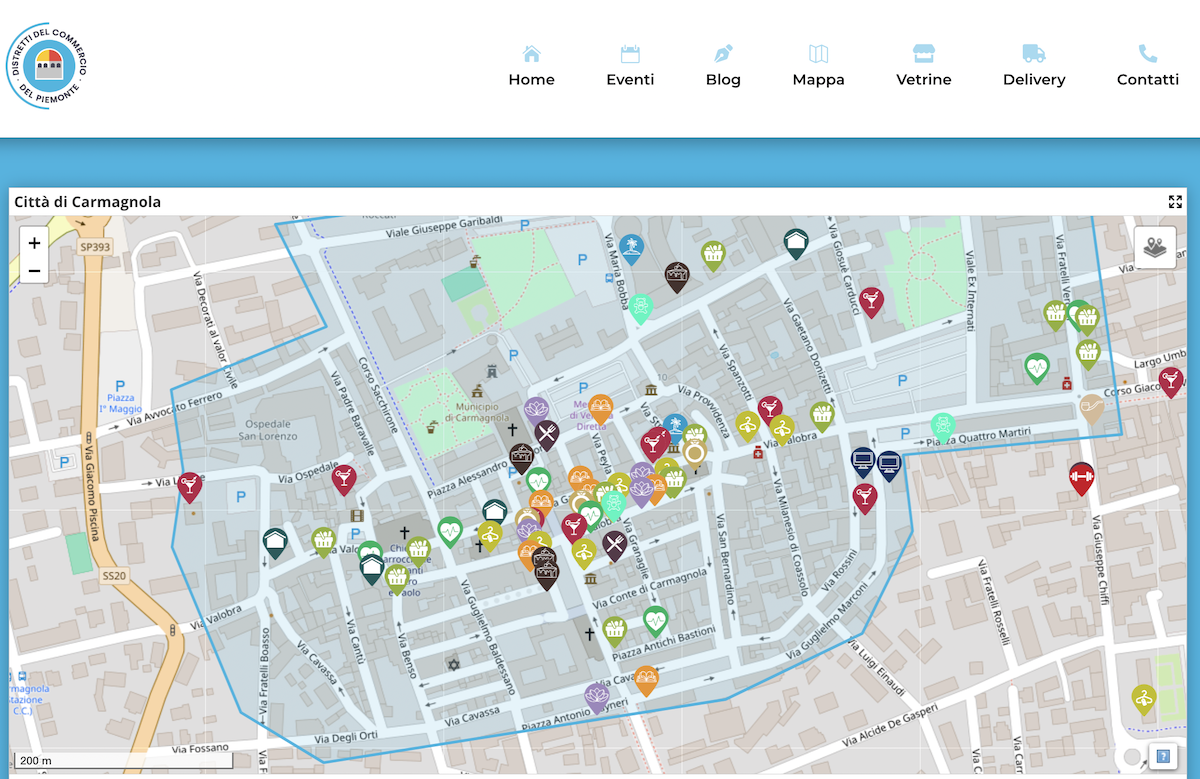This screenshot has height=779, width=1200.
Task: Navigate to Delivery
Action: (1034, 67)
